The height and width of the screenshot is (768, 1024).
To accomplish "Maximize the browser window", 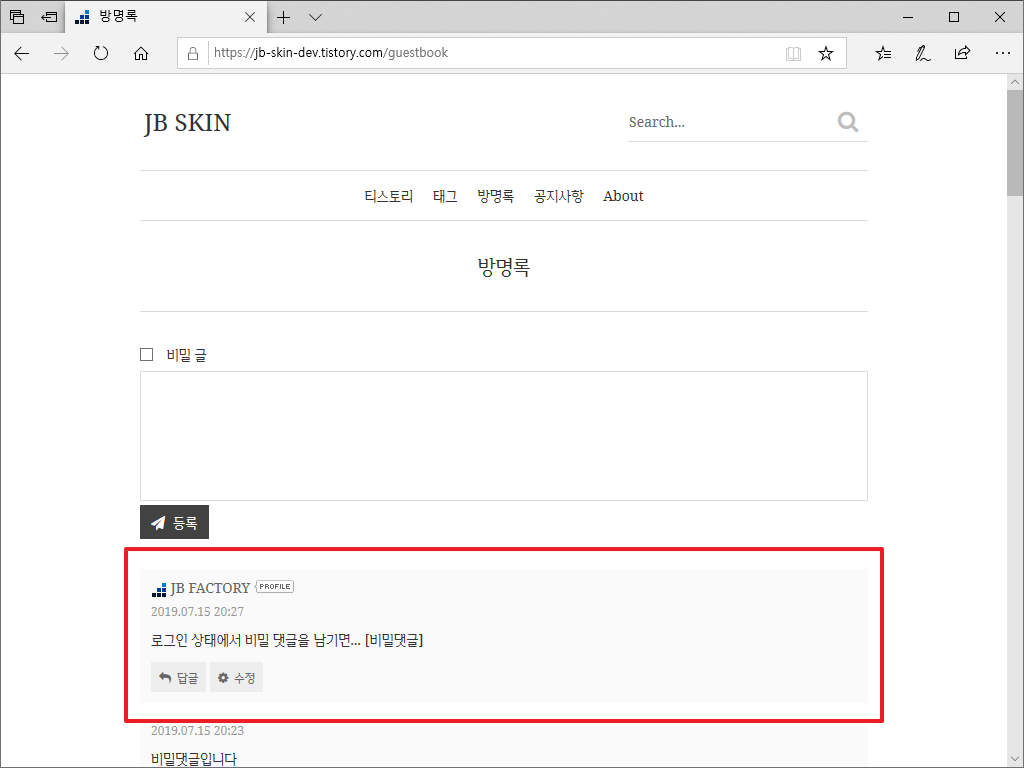I will pyautogui.click(x=953, y=18).
